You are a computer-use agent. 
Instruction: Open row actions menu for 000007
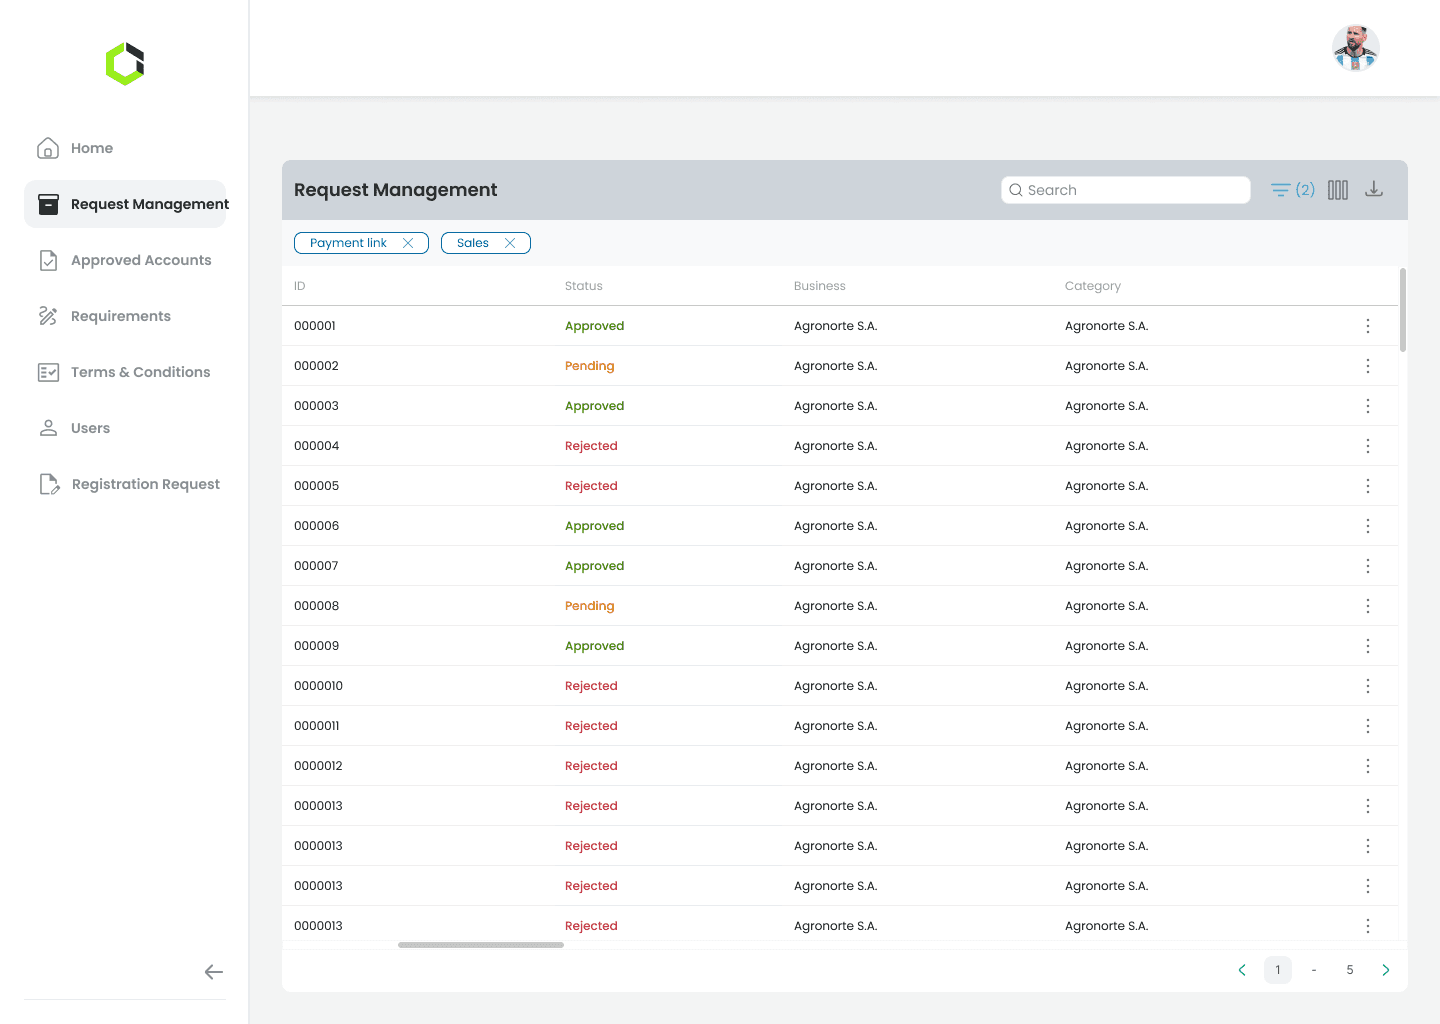click(x=1368, y=566)
